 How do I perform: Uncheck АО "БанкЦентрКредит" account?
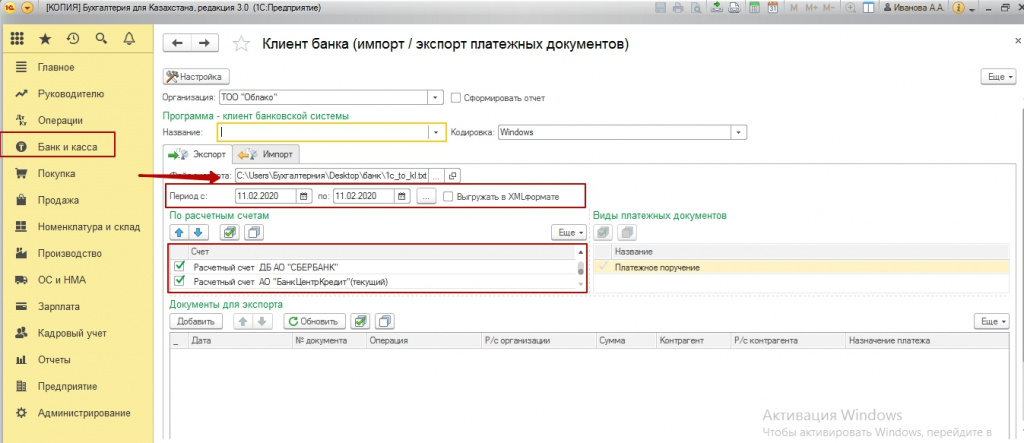(180, 282)
